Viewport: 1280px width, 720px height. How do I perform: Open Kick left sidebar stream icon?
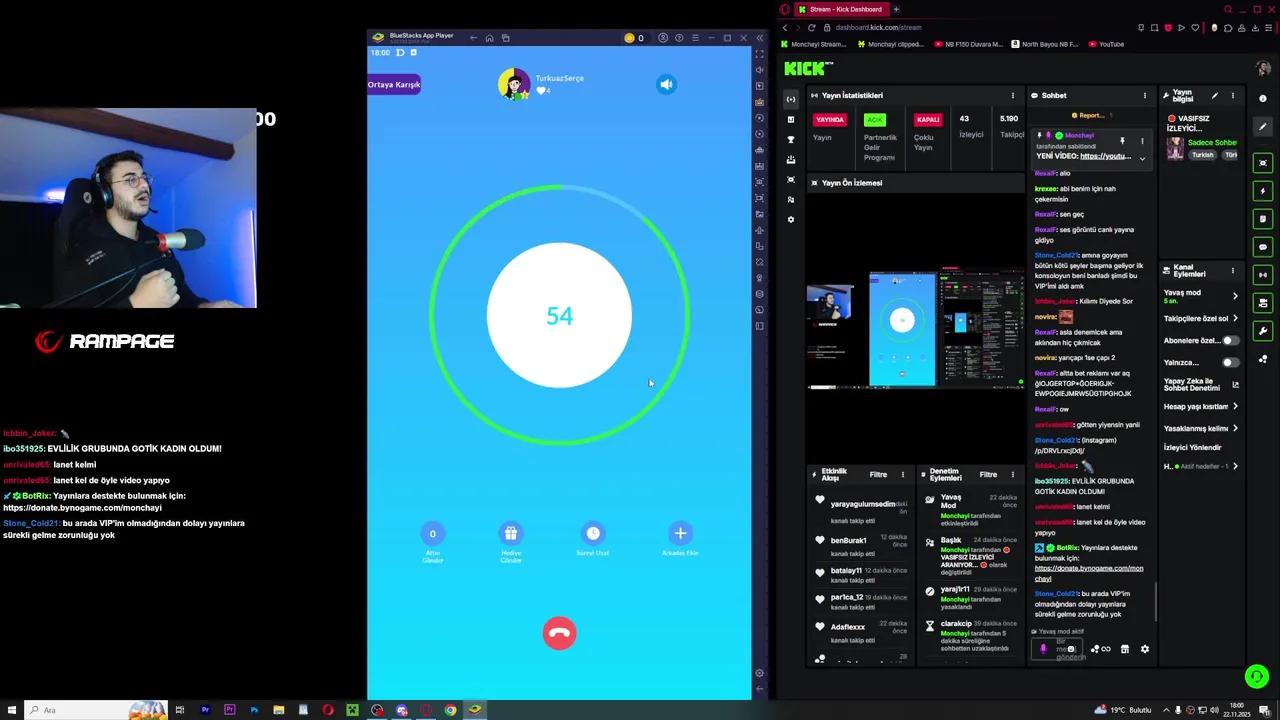(x=791, y=99)
